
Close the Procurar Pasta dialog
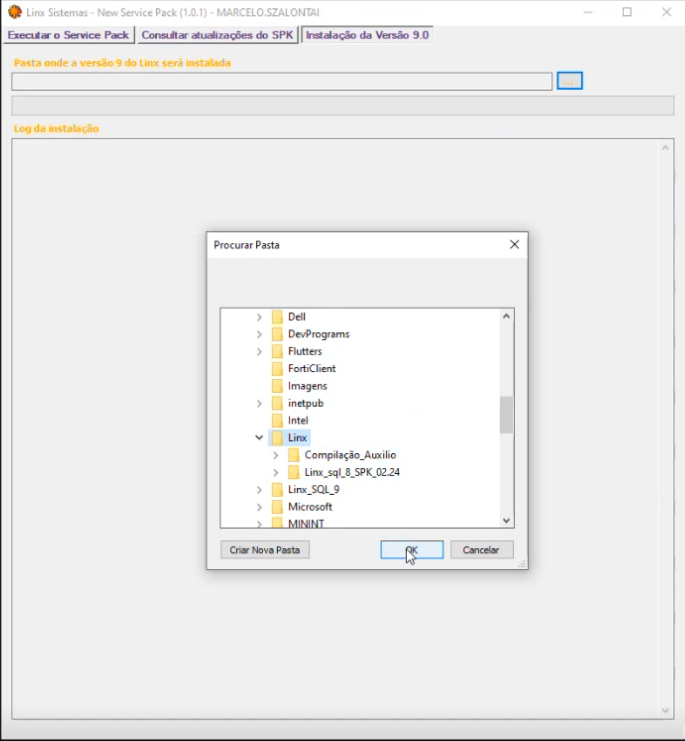[514, 244]
